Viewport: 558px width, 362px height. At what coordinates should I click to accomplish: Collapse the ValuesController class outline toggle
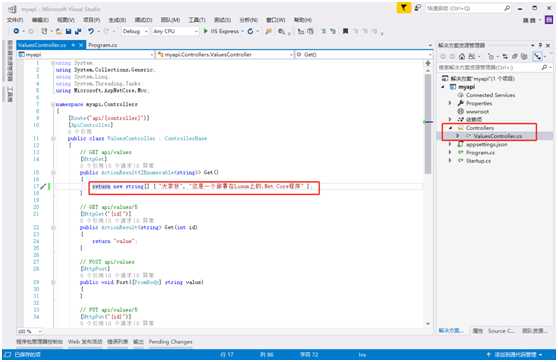53,138
